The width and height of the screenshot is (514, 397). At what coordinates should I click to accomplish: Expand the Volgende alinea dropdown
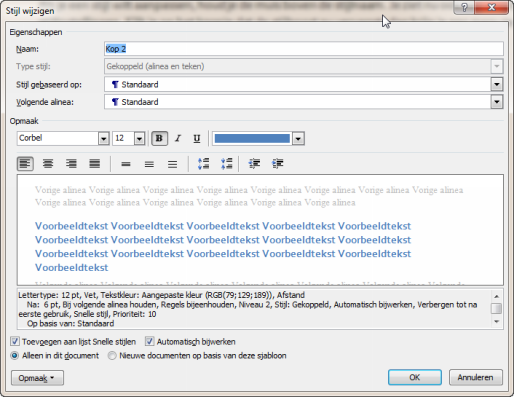coord(497,102)
